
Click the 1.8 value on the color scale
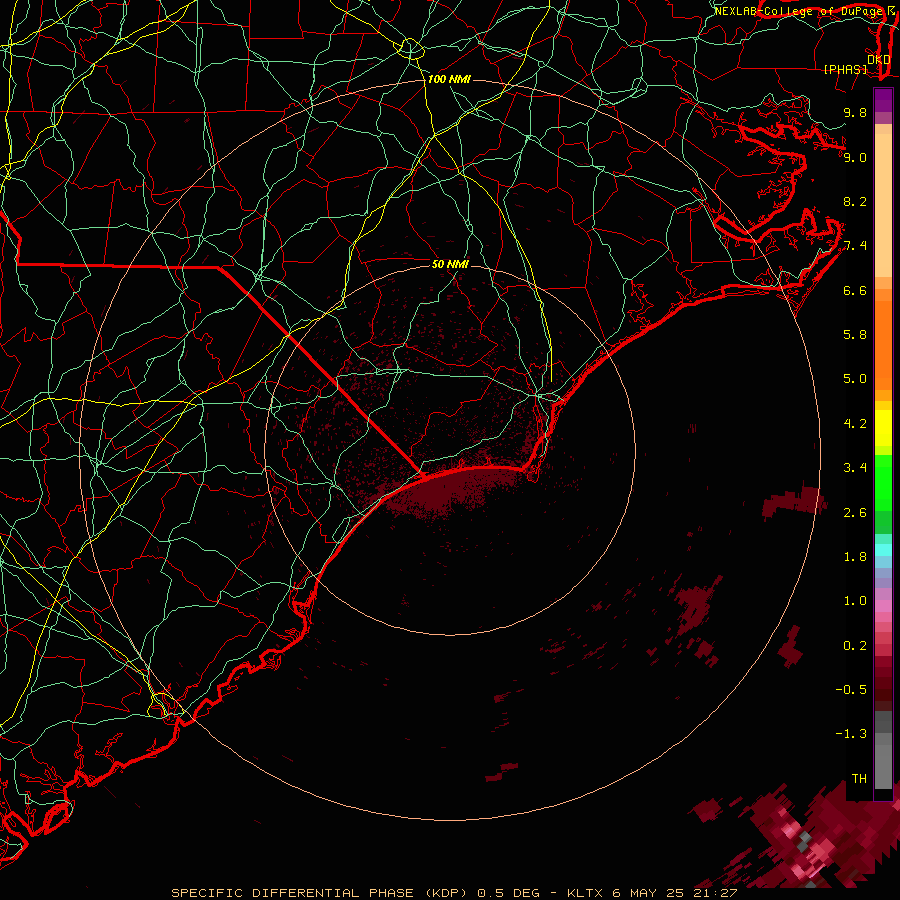(x=855, y=557)
